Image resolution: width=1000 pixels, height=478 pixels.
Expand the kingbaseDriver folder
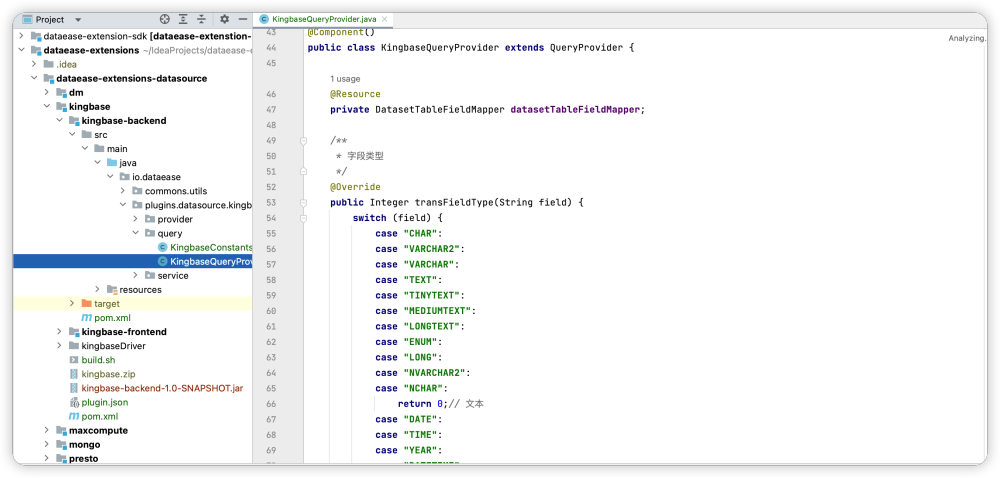pyautogui.click(x=59, y=345)
